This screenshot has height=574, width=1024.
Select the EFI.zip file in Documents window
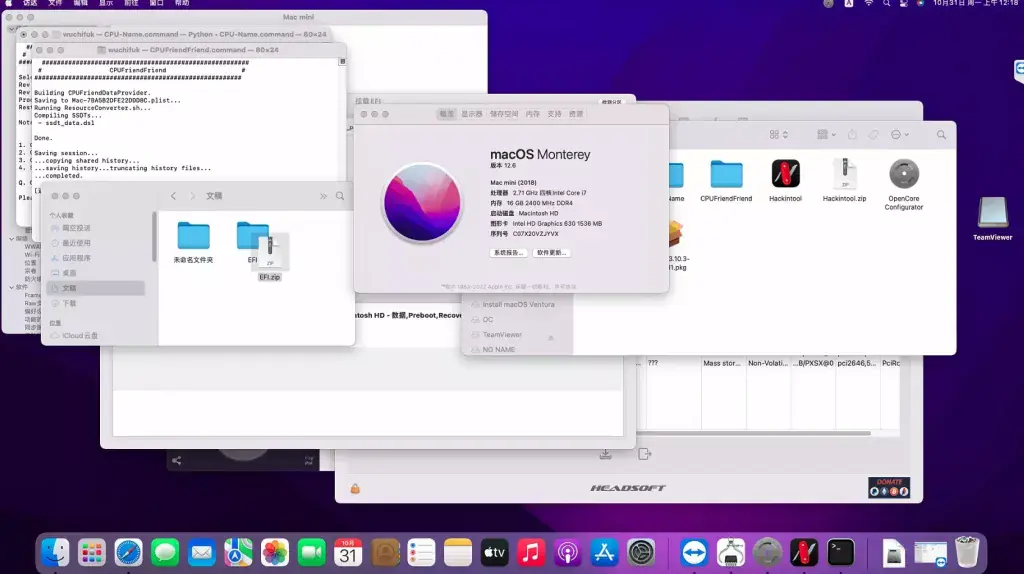pos(270,253)
